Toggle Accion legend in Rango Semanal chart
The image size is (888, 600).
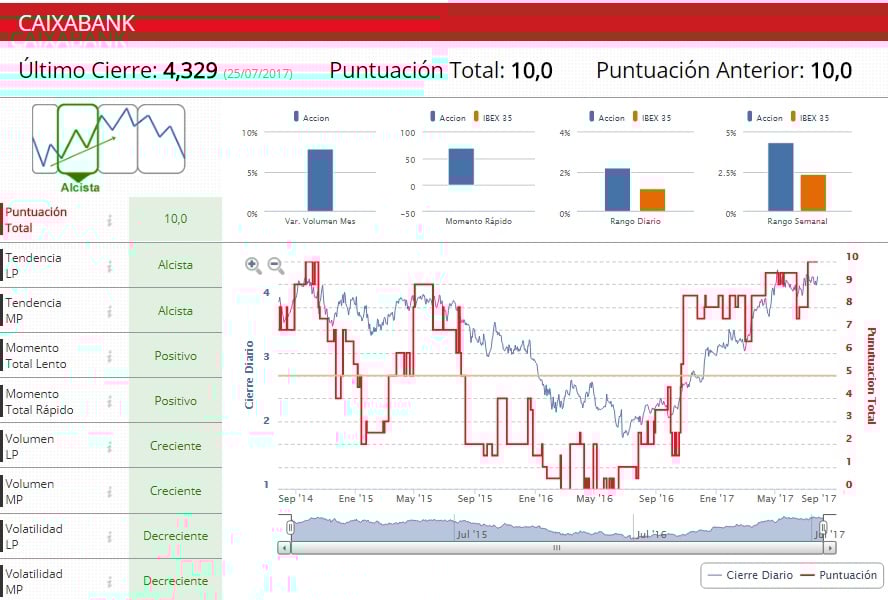point(765,117)
